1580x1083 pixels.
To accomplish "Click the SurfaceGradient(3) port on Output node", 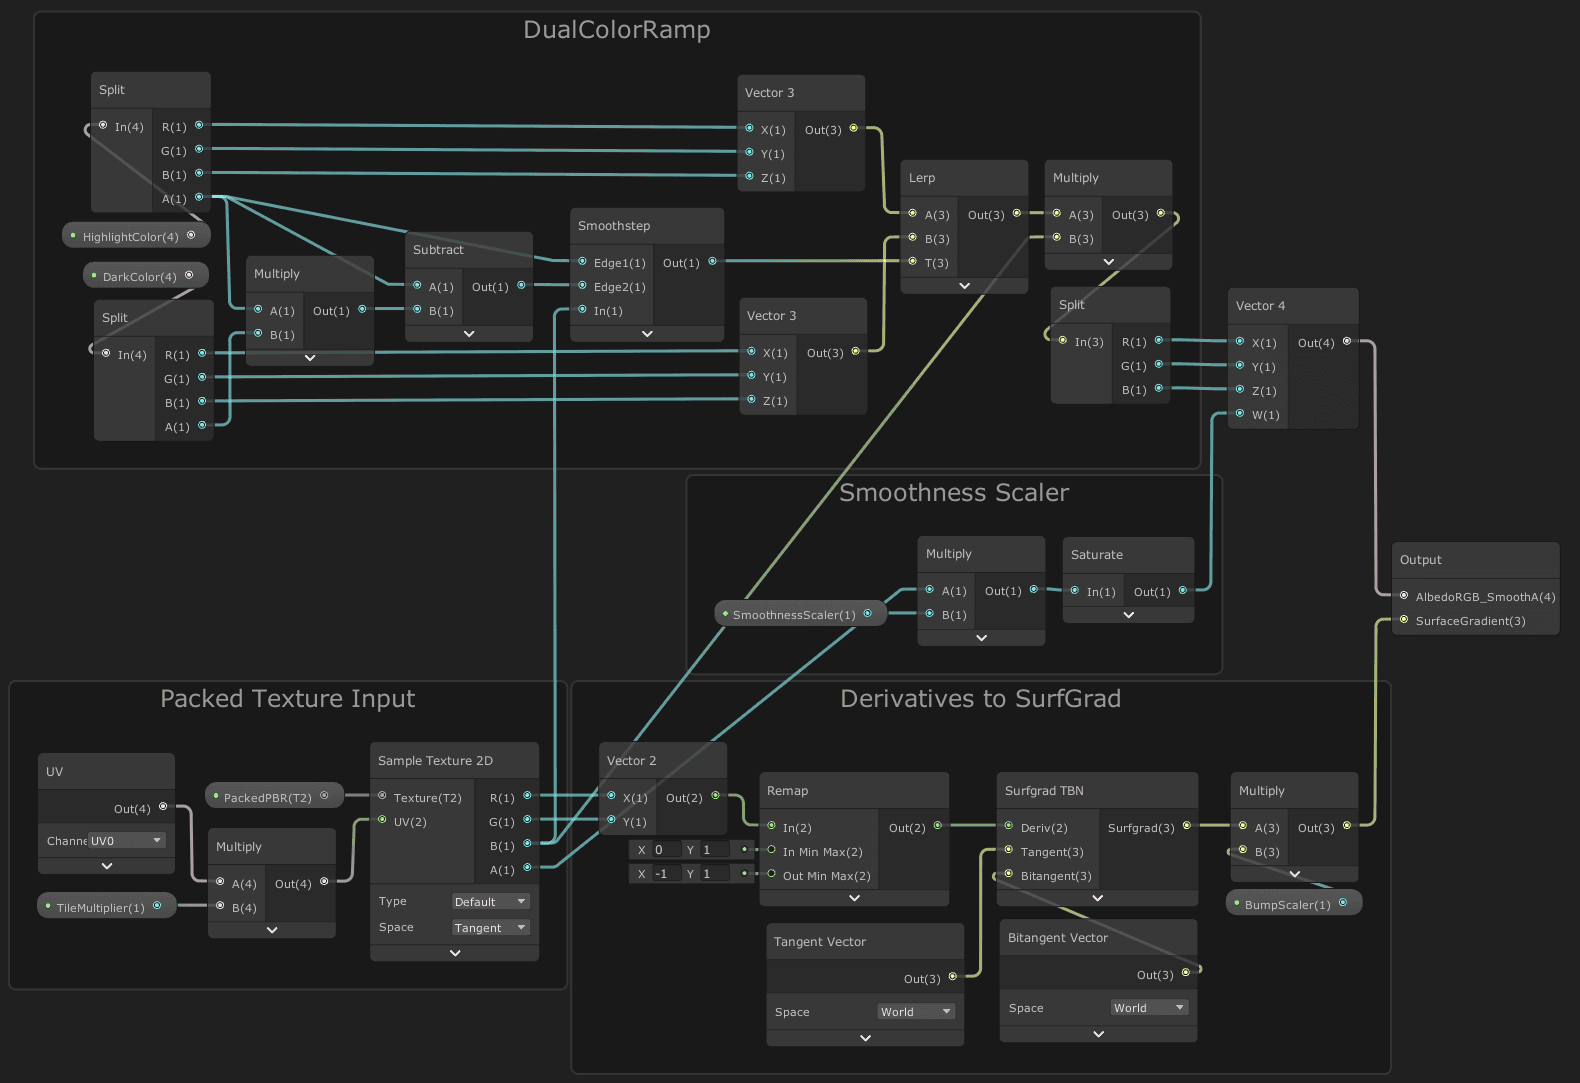I will click(x=1404, y=620).
